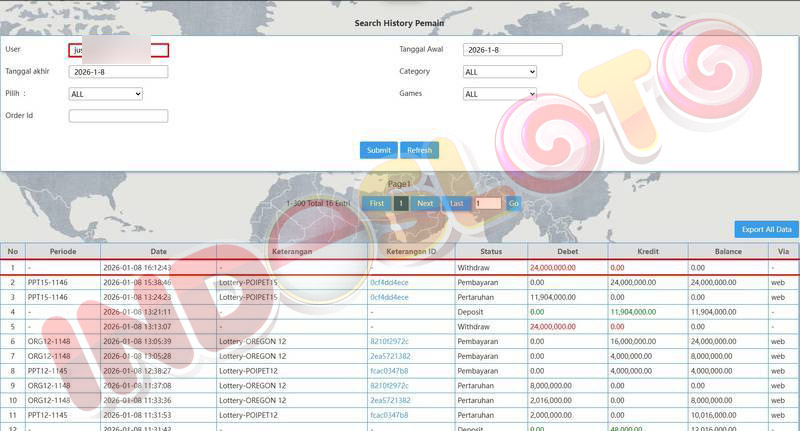Open link fcac0347b8 in row 8

(389, 370)
